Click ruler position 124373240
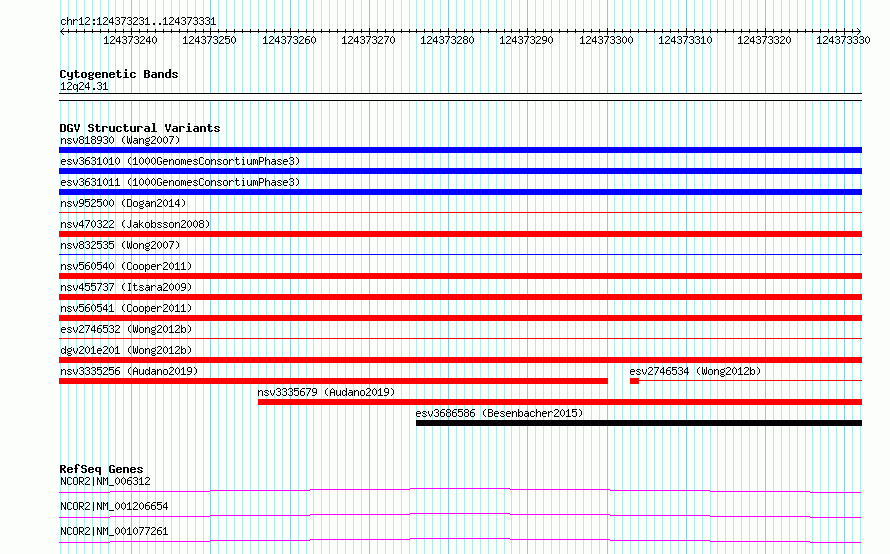Image resolution: width=890 pixels, height=554 pixels. [x=130, y=40]
